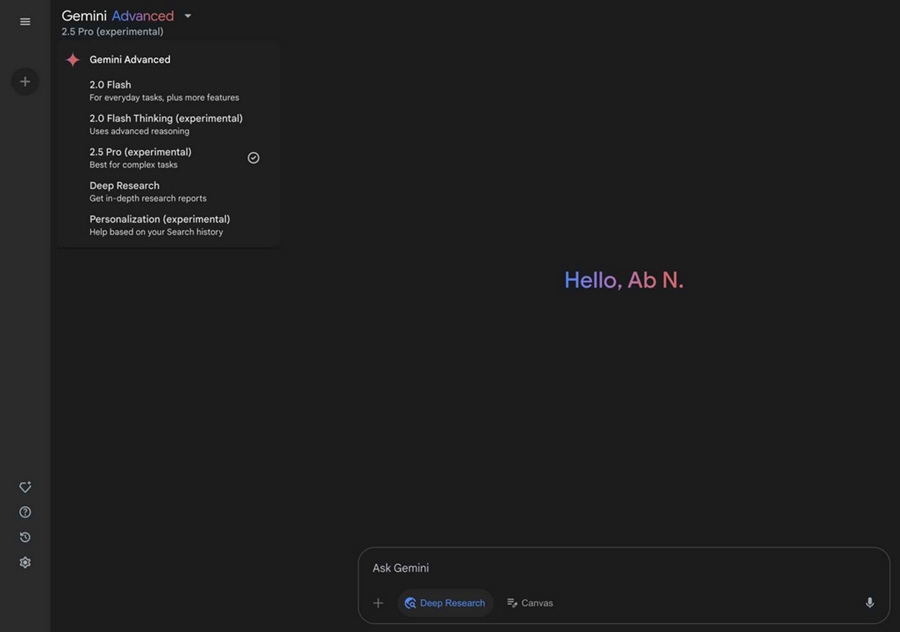Screen dimensions: 900x632
Task: Open the Activity history icon
Action: [25, 537]
